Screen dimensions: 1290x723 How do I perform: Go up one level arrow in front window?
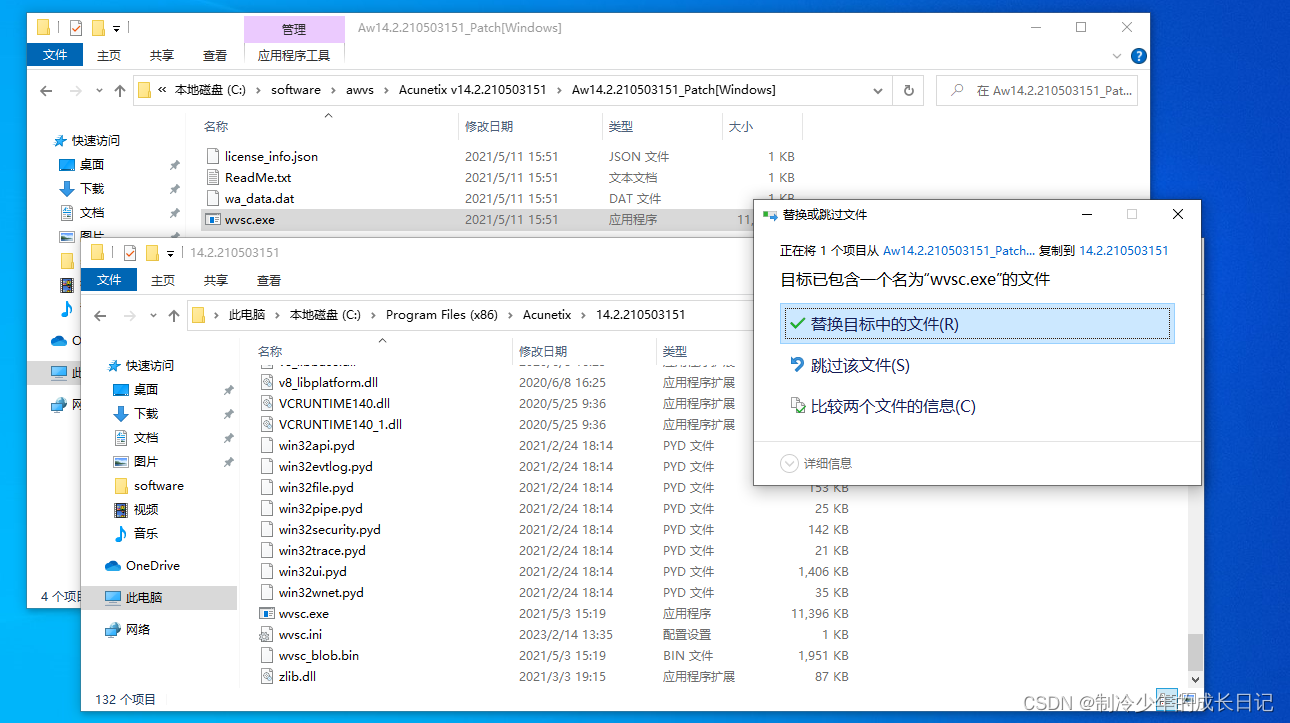pos(175,315)
